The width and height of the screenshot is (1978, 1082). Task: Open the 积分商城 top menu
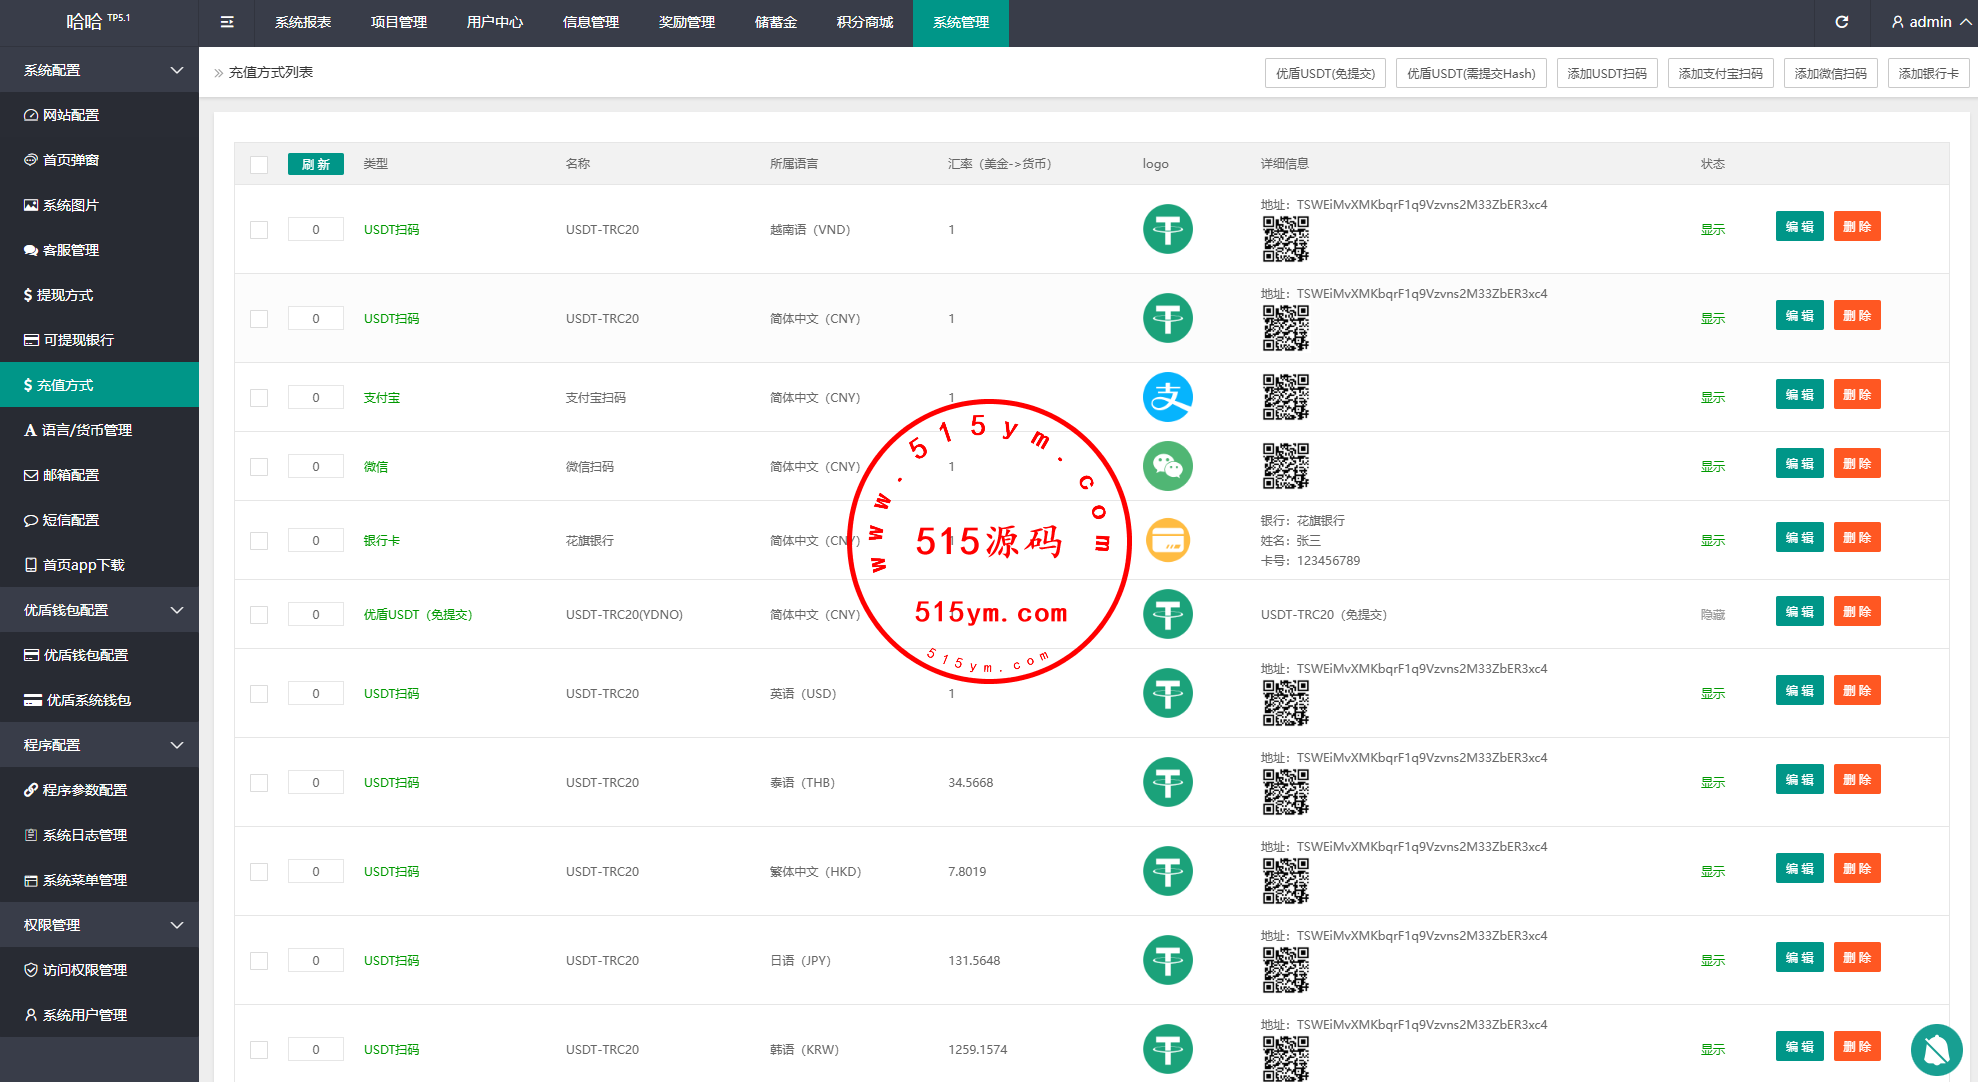(865, 22)
